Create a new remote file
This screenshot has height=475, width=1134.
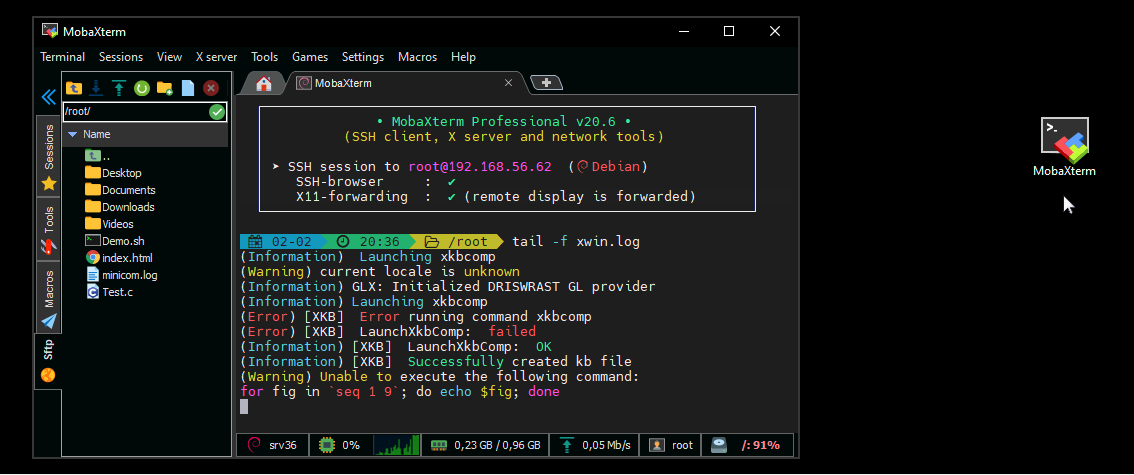pos(188,88)
